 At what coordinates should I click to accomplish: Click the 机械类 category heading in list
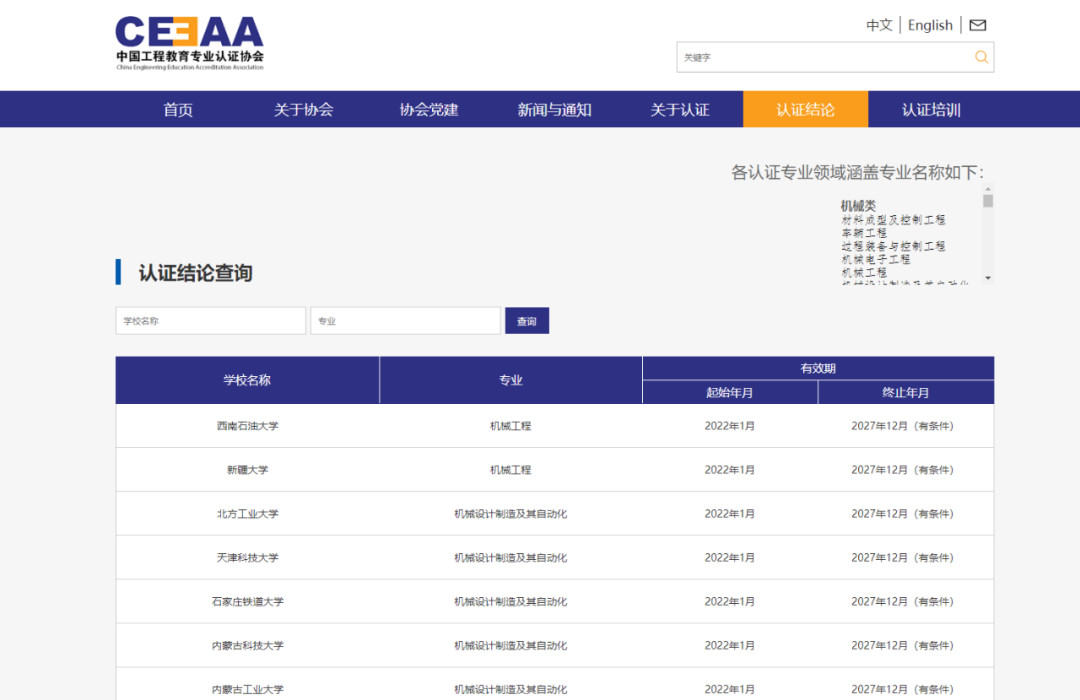pyautogui.click(x=858, y=206)
